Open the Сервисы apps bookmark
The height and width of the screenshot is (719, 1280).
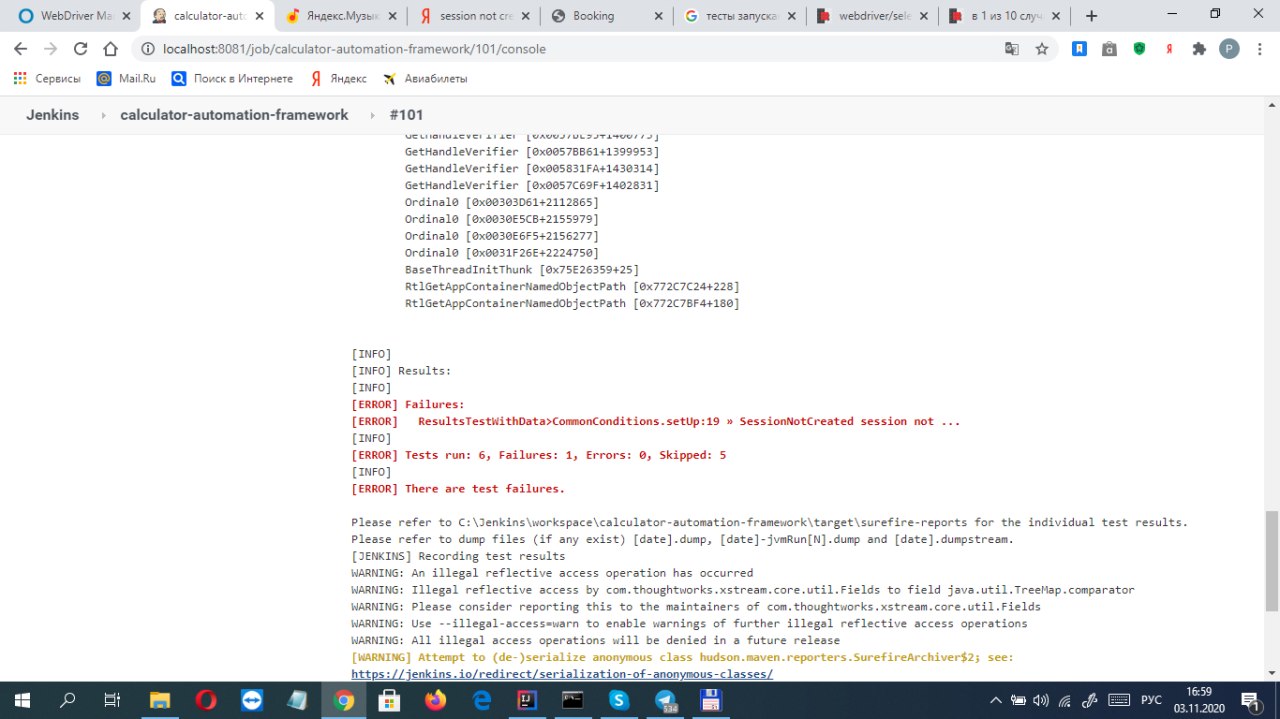tap(47, 78)
